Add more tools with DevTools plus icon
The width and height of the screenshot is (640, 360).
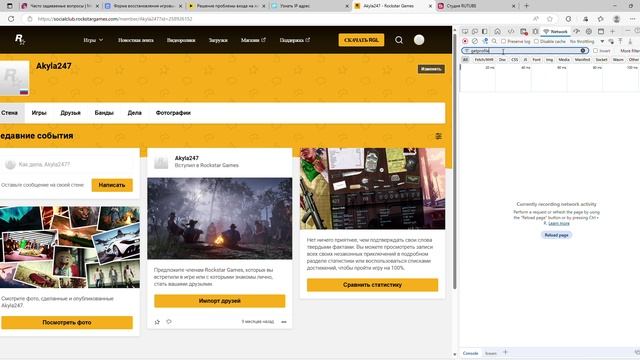[612, 31]
